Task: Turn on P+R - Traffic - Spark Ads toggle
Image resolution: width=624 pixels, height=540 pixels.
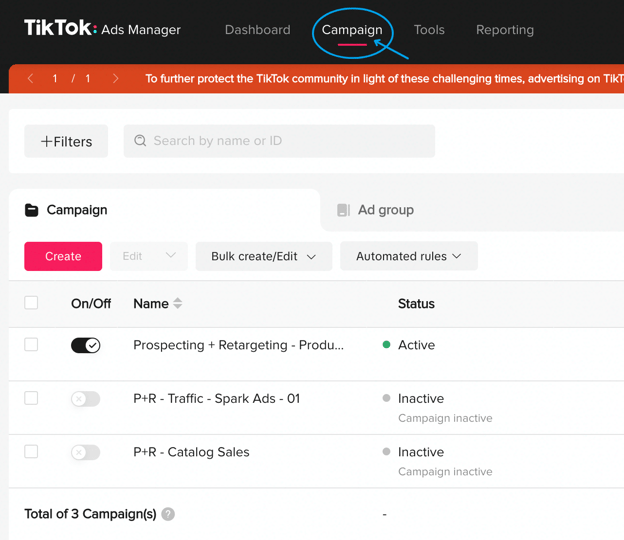Action: tap(86, 399)
